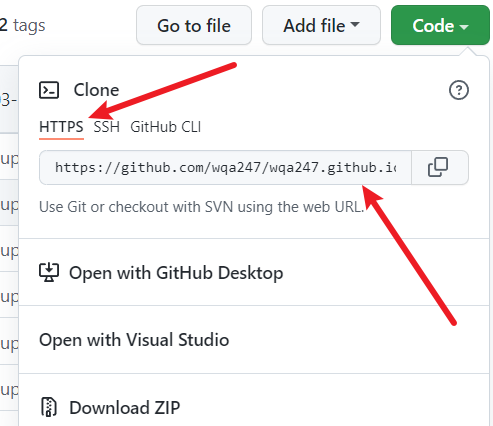Click the terminal icon beside Clone
The image size is (493, 426).
[x=49, y=90]
